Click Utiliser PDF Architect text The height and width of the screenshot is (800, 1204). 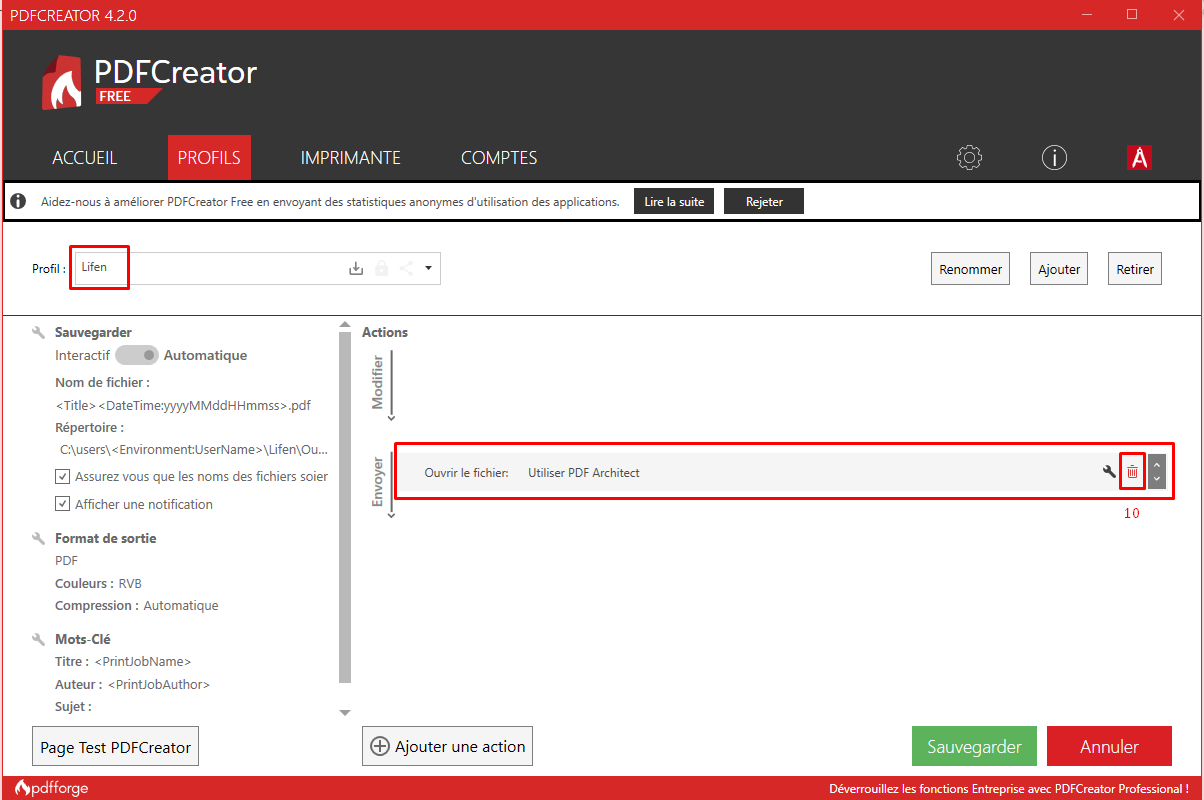584,472
